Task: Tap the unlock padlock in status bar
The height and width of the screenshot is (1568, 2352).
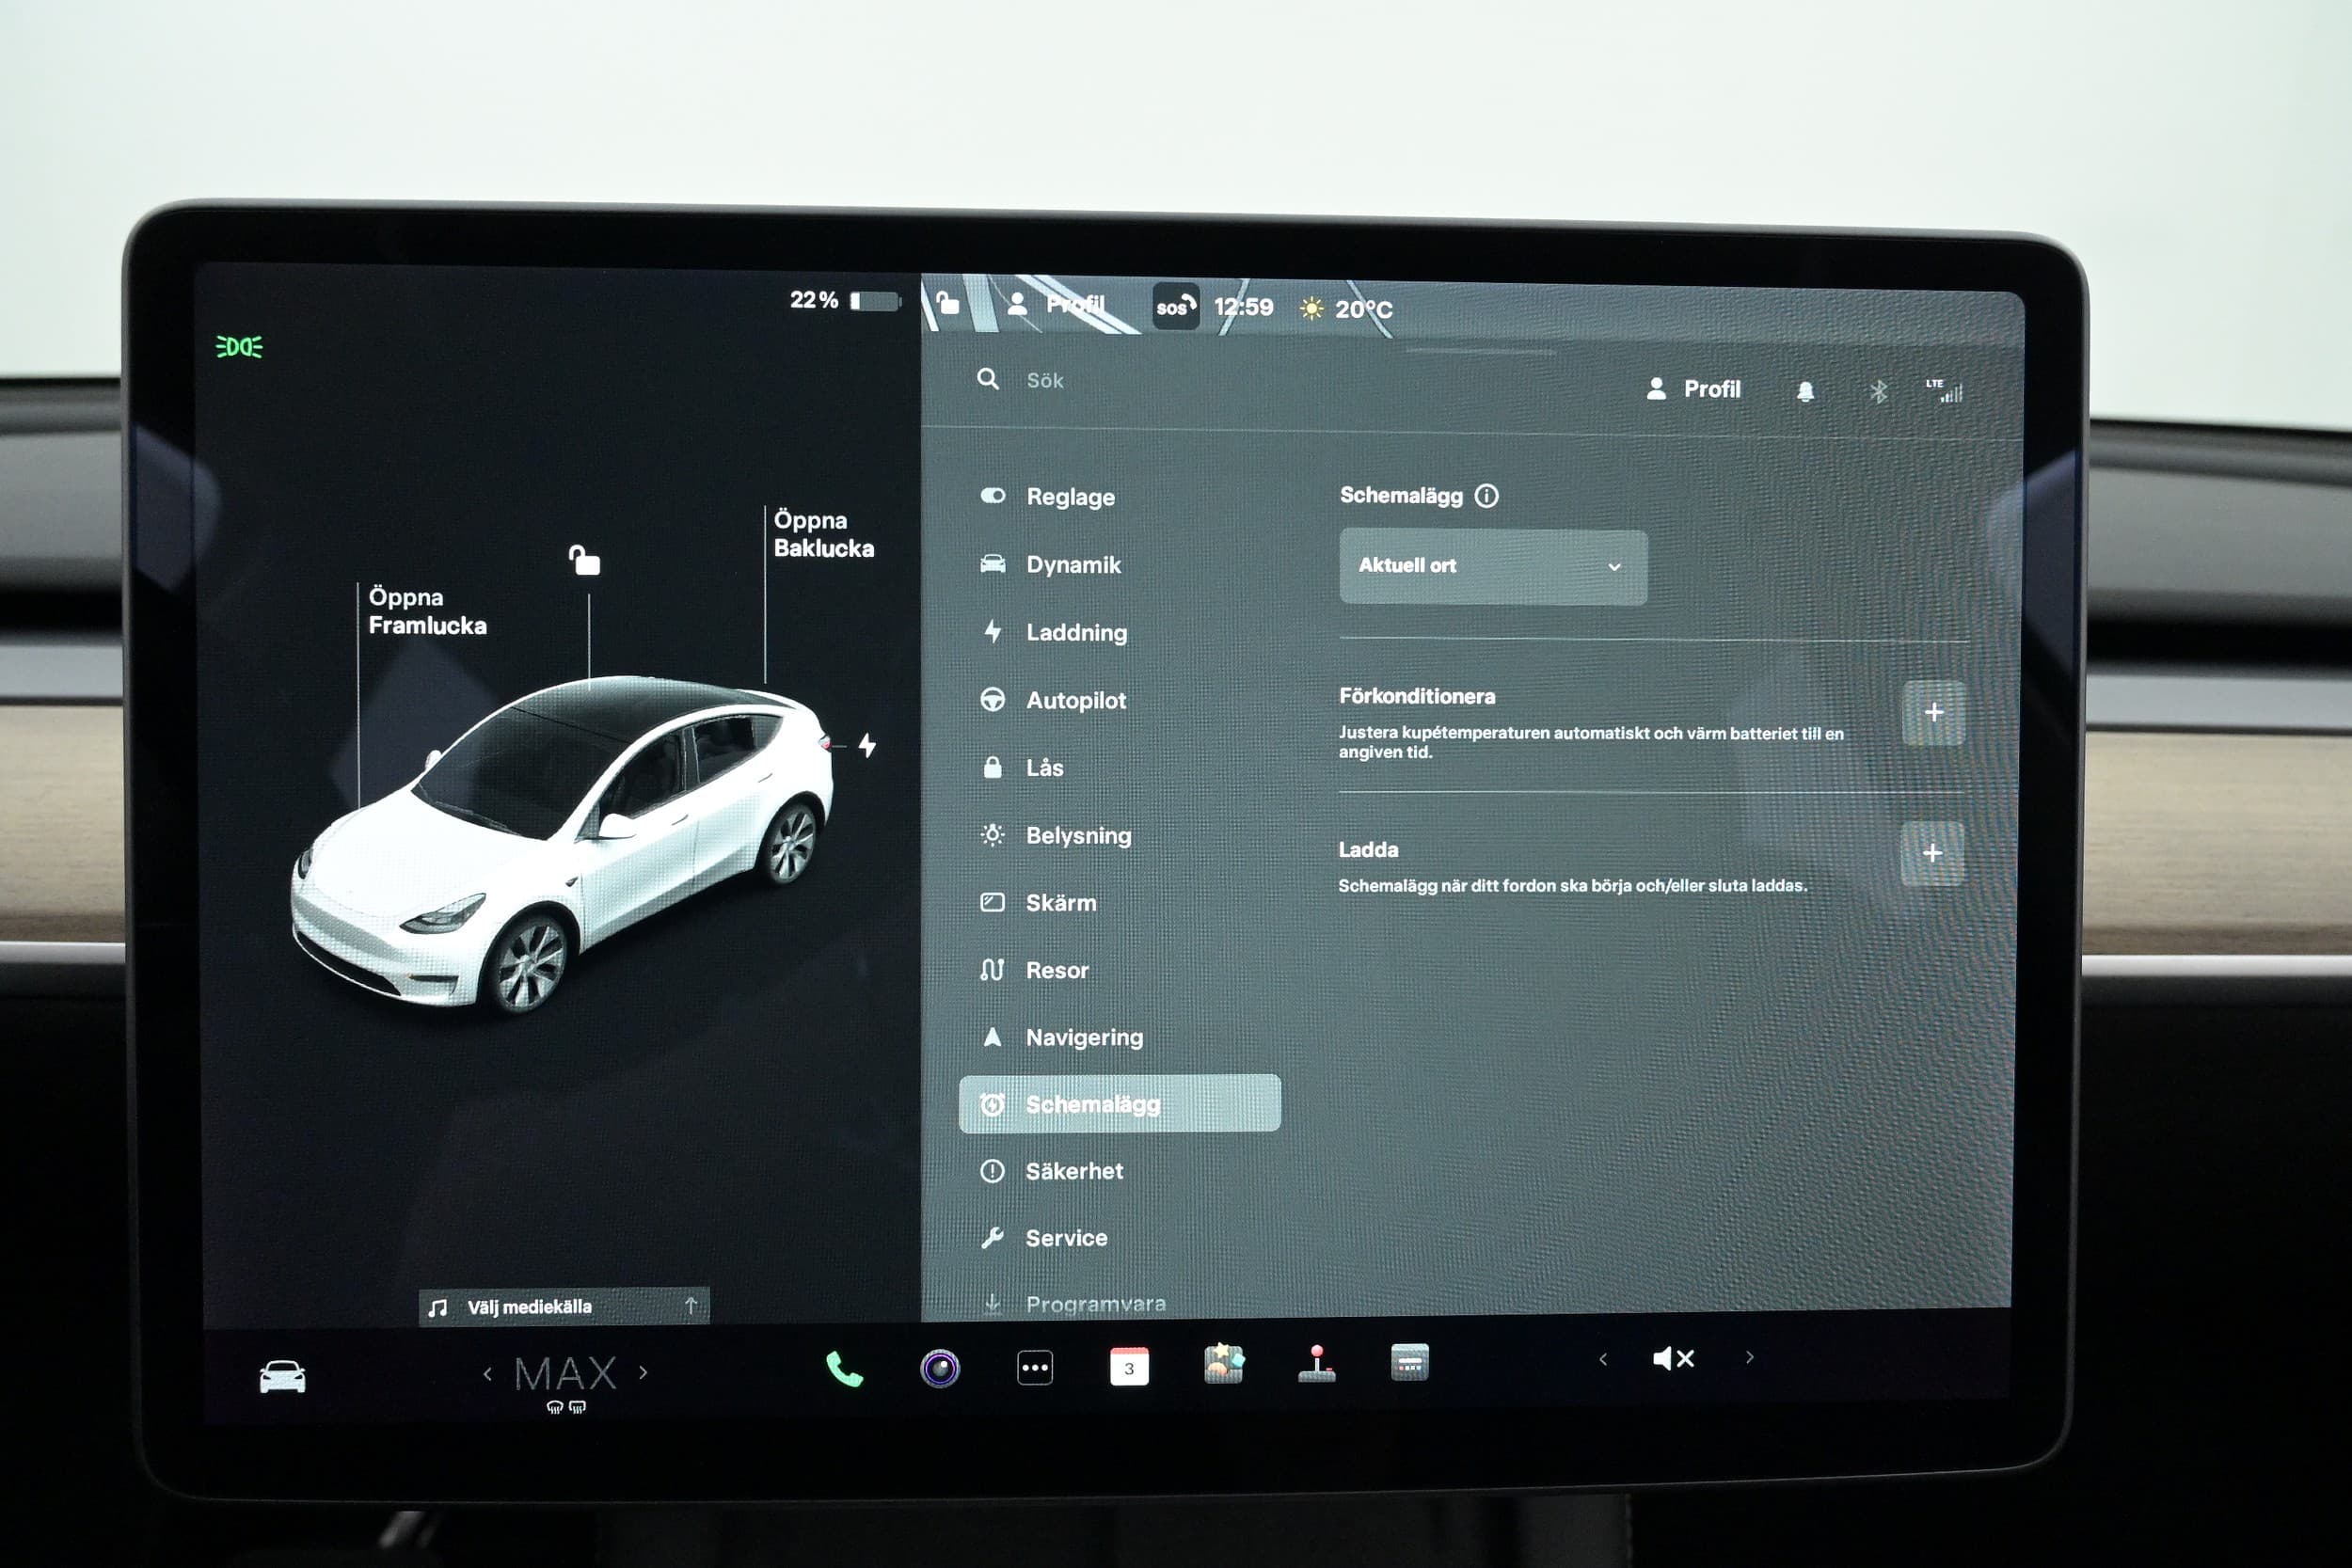Action: [946, 302]
